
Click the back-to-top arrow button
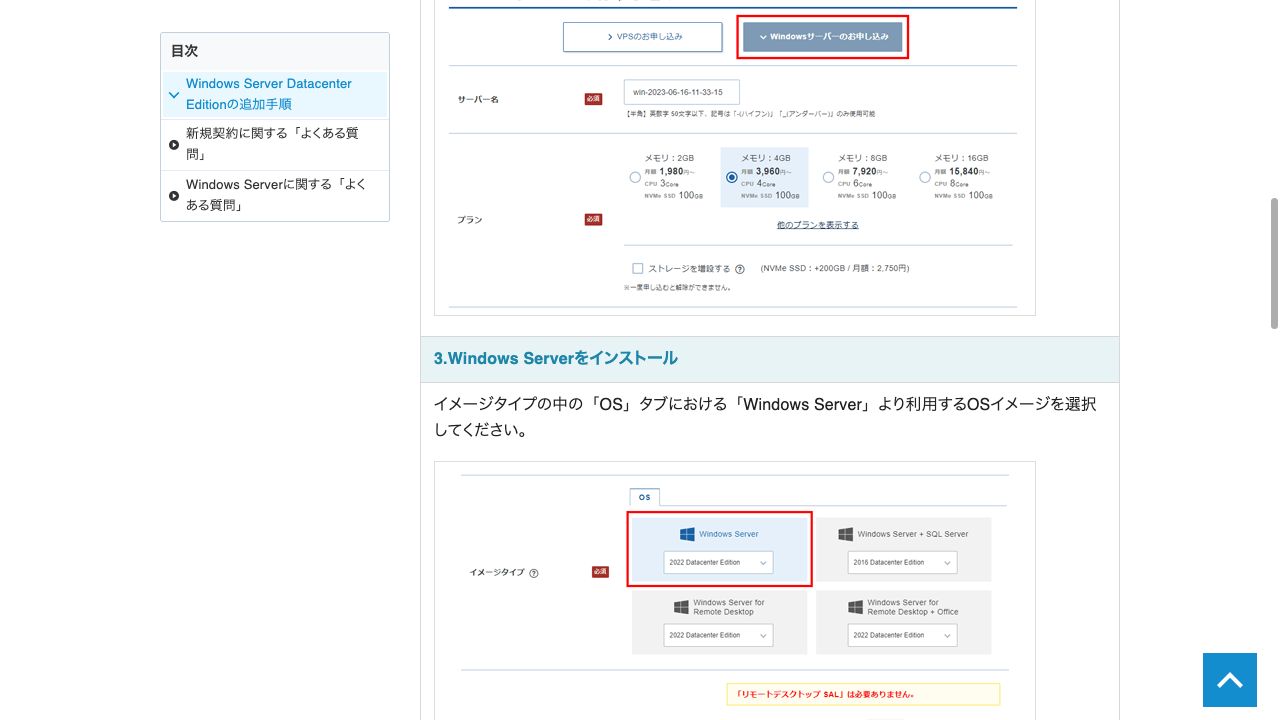click(x=1229, y=680)
